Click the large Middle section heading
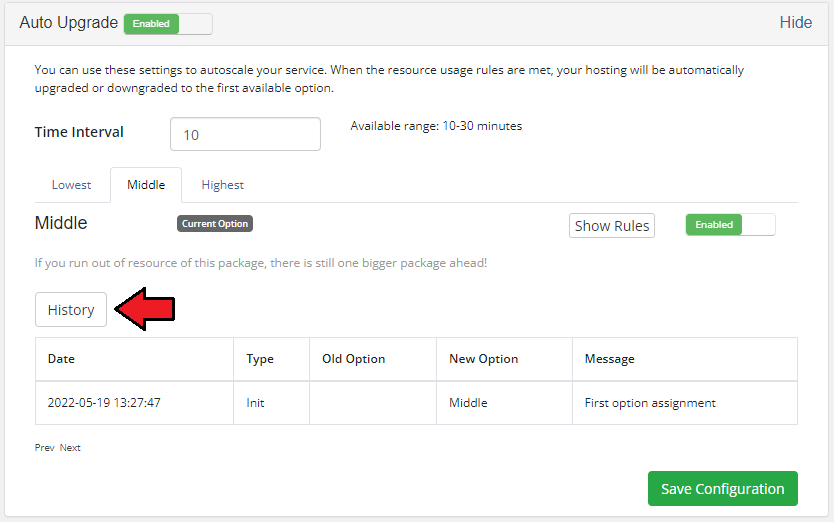The image size is (834, 522). coord(61,222)
